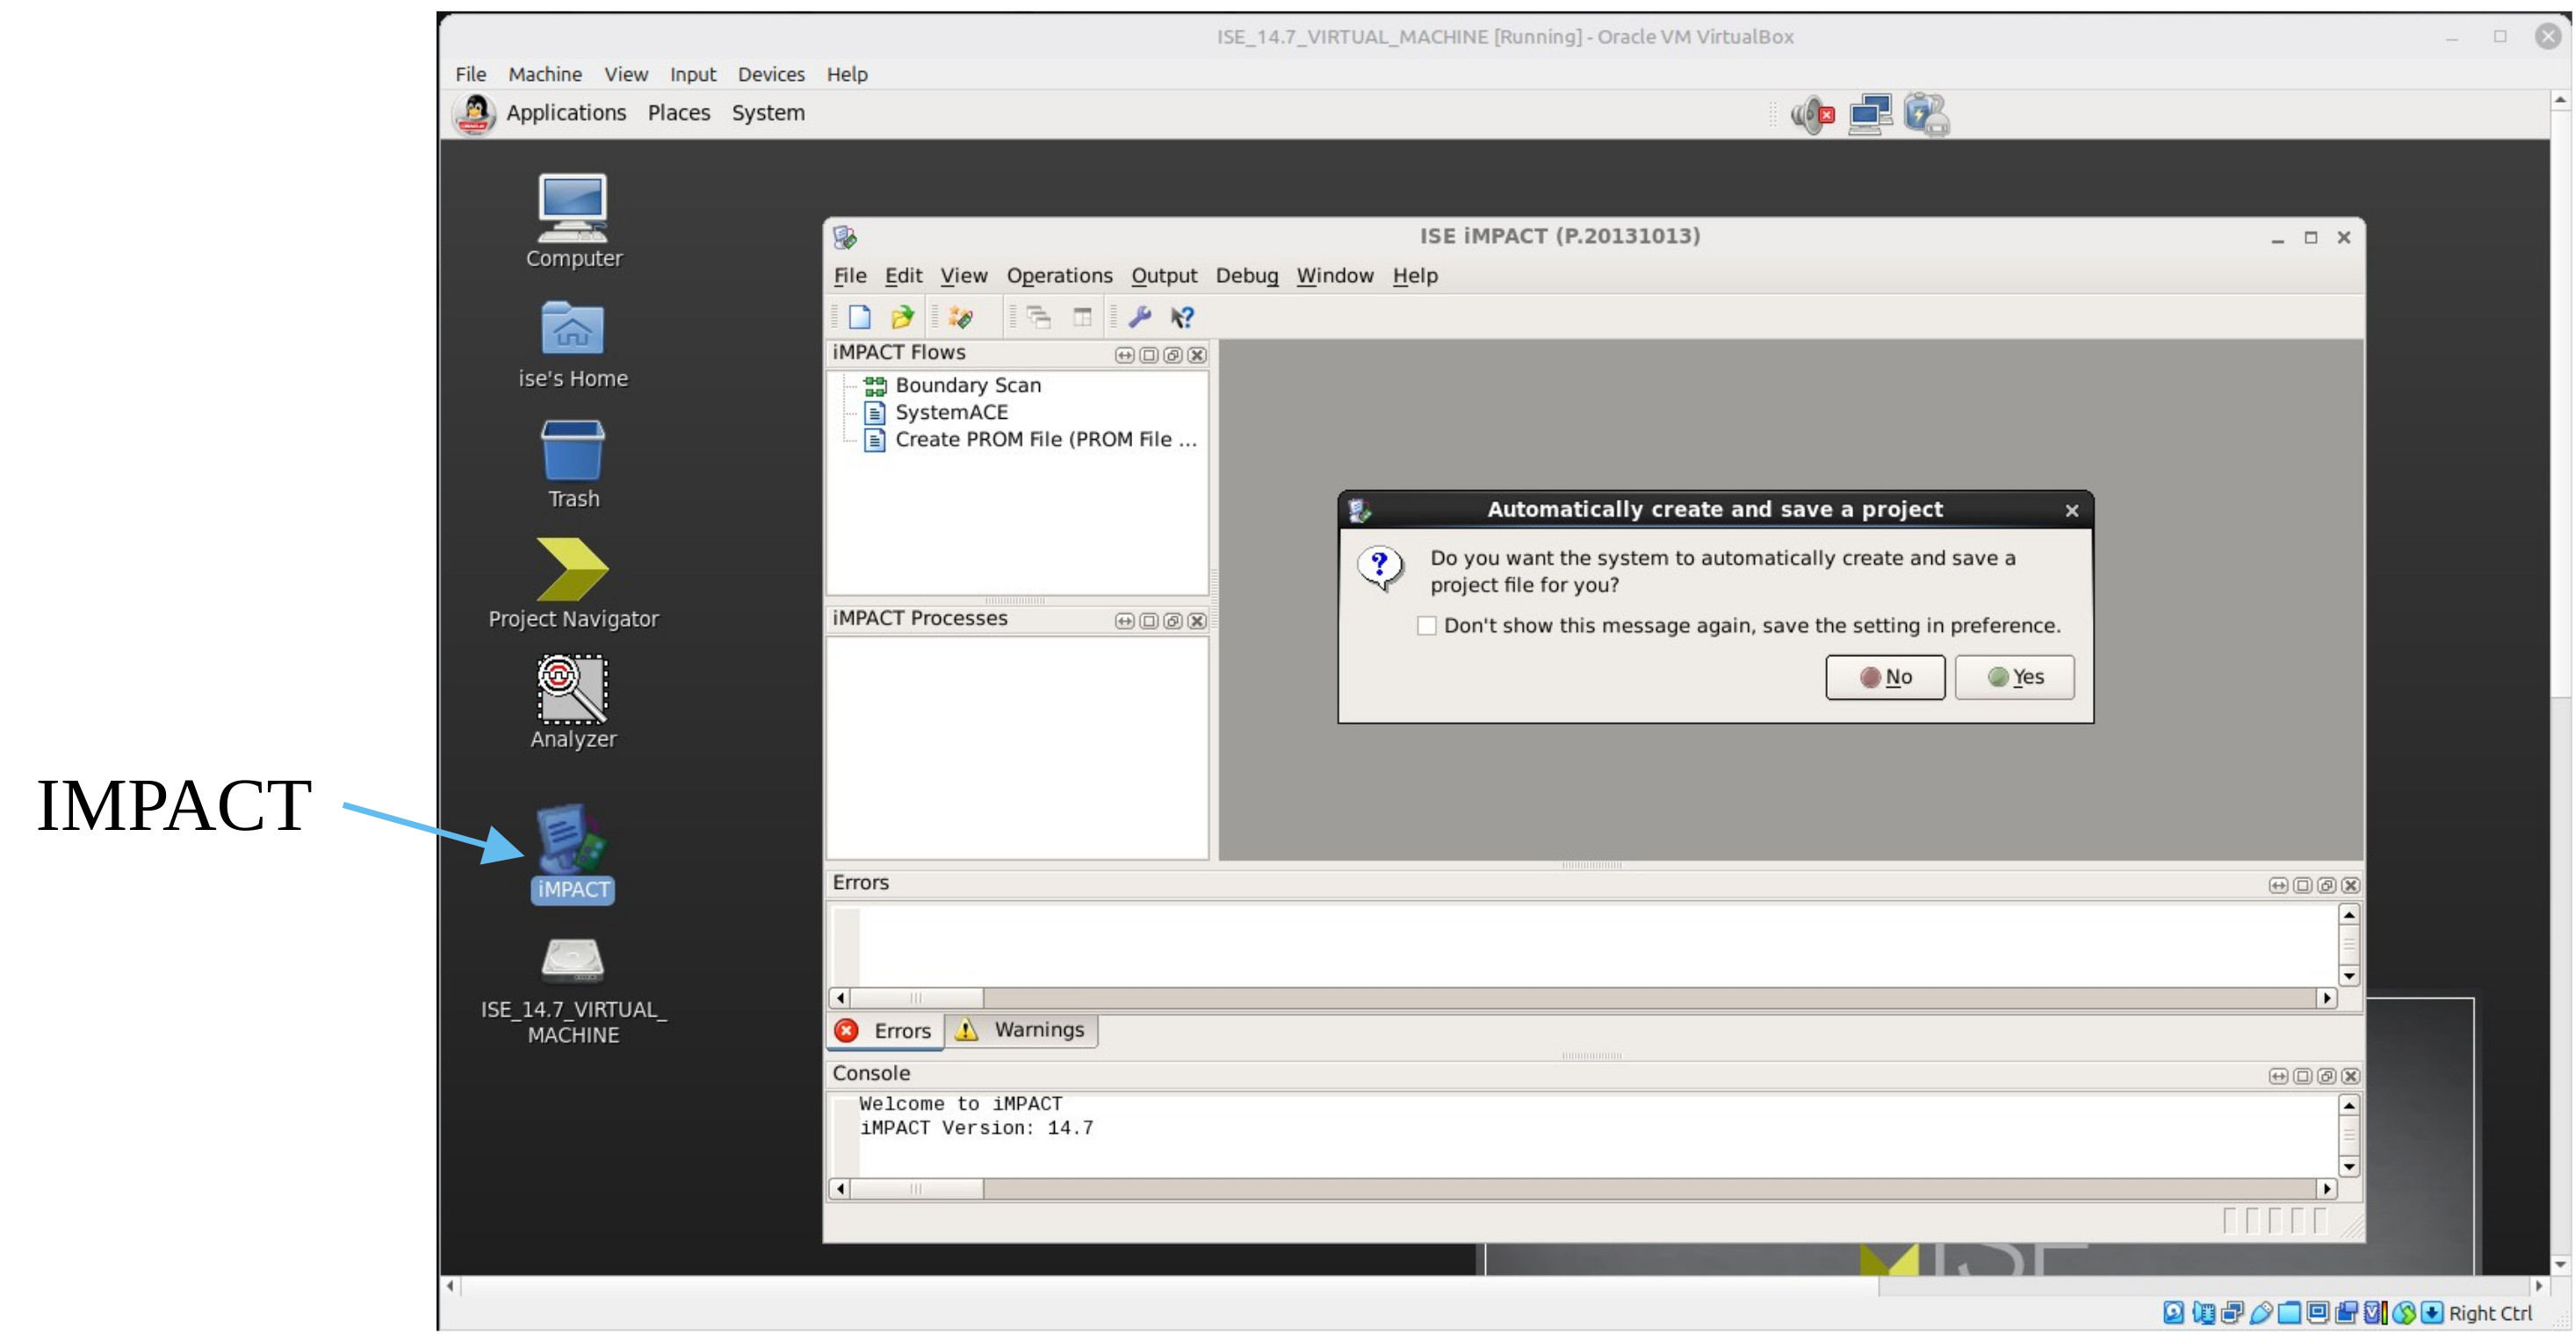Switch to the Errors tab
The width and height of the screenshot is (2576, 1334).
(x=885, y=1031)
